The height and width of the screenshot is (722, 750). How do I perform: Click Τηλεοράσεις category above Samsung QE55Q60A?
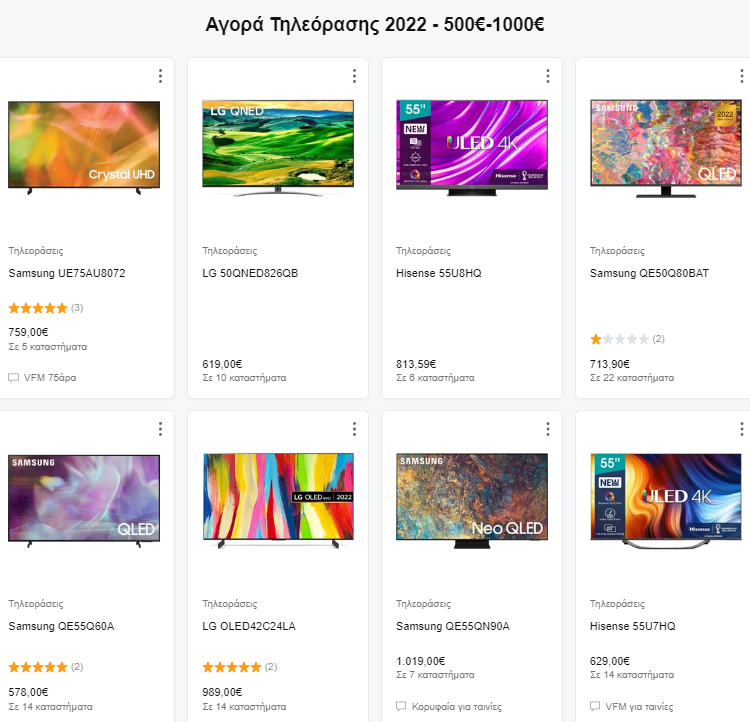[36, 604]
